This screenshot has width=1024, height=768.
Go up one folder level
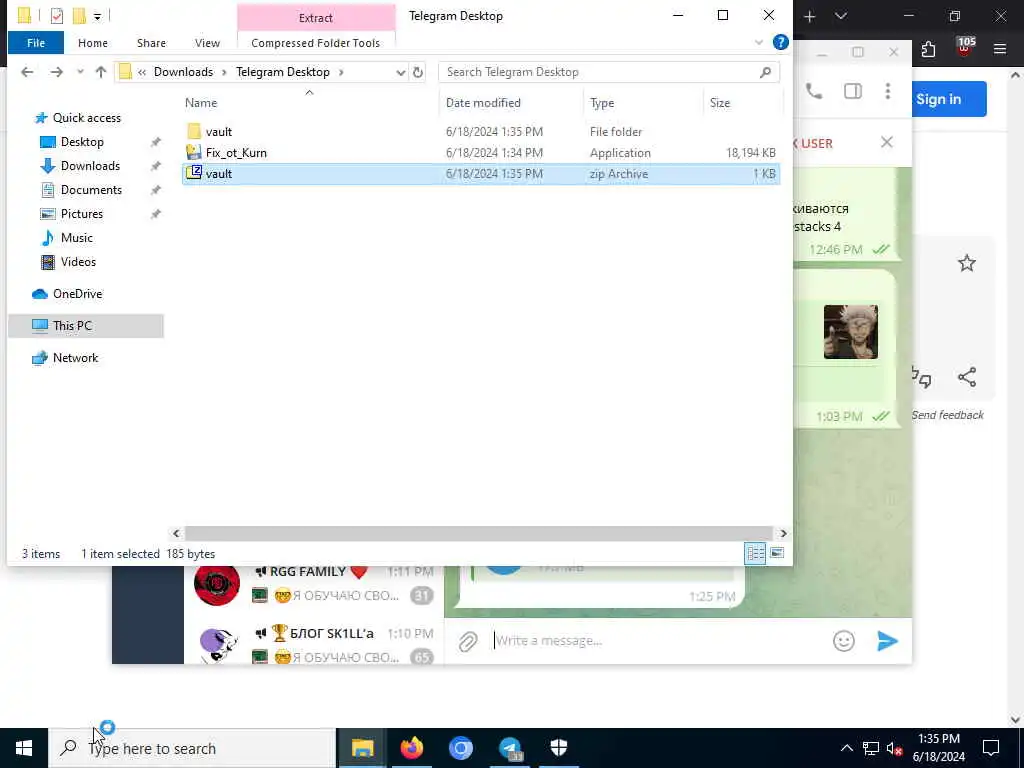(x=101, y=72)
